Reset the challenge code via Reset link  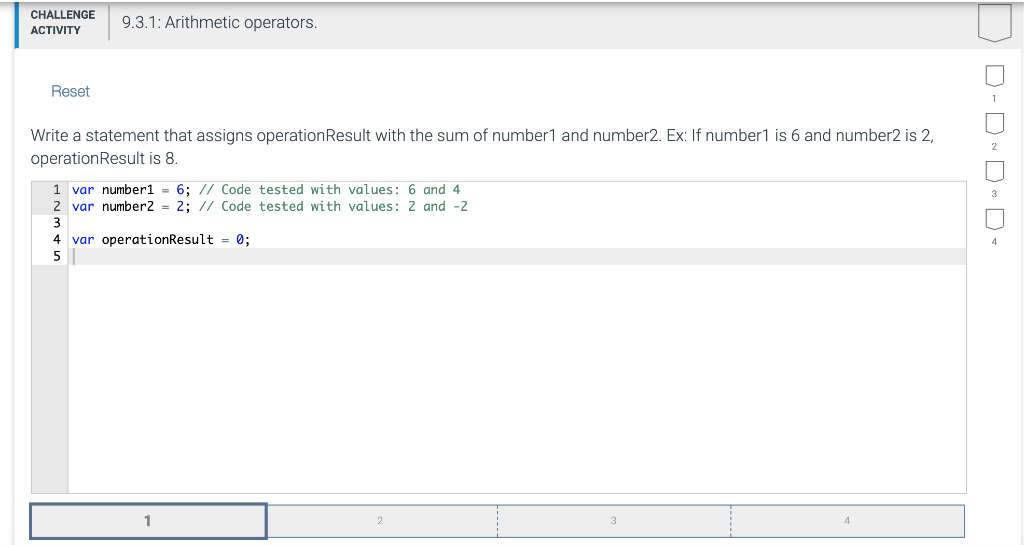click(x=71, y=91)
